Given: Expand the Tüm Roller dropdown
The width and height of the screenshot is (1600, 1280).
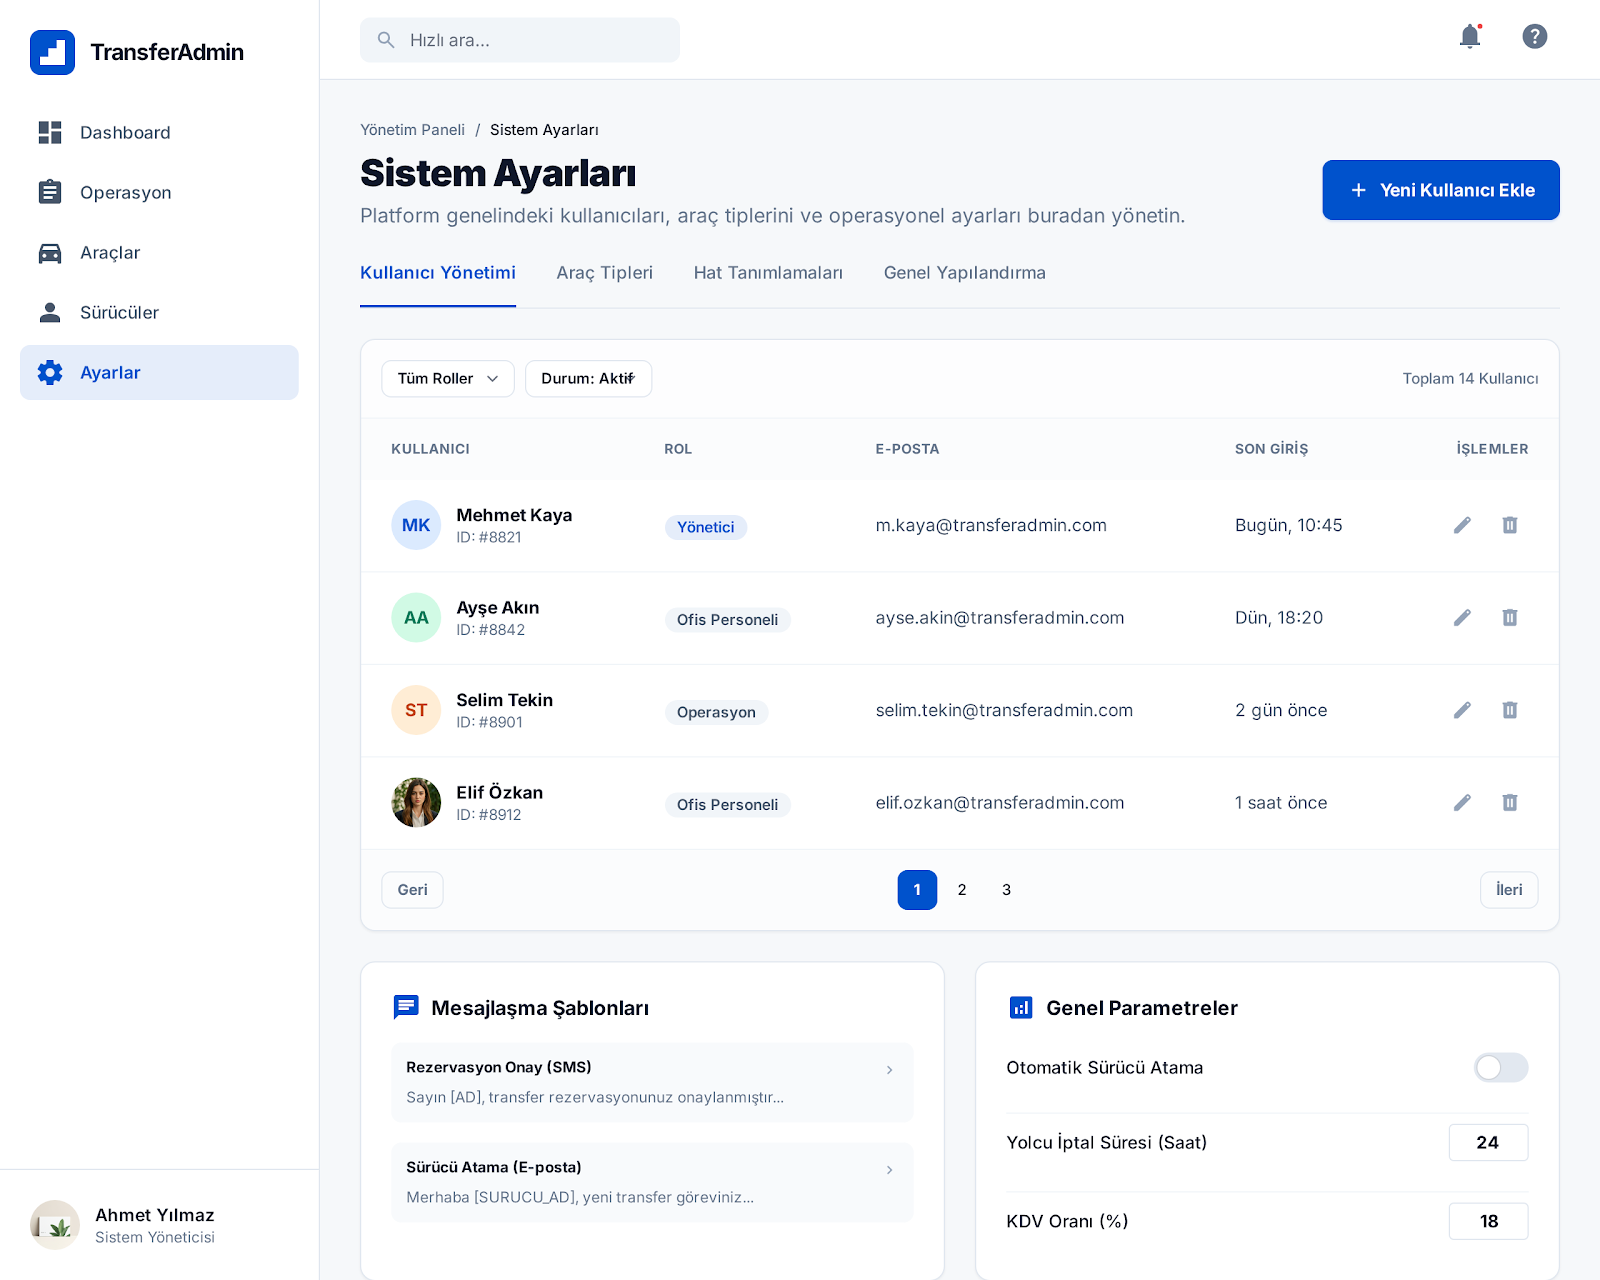Looking at the screenshot, I should pos(447,379).
